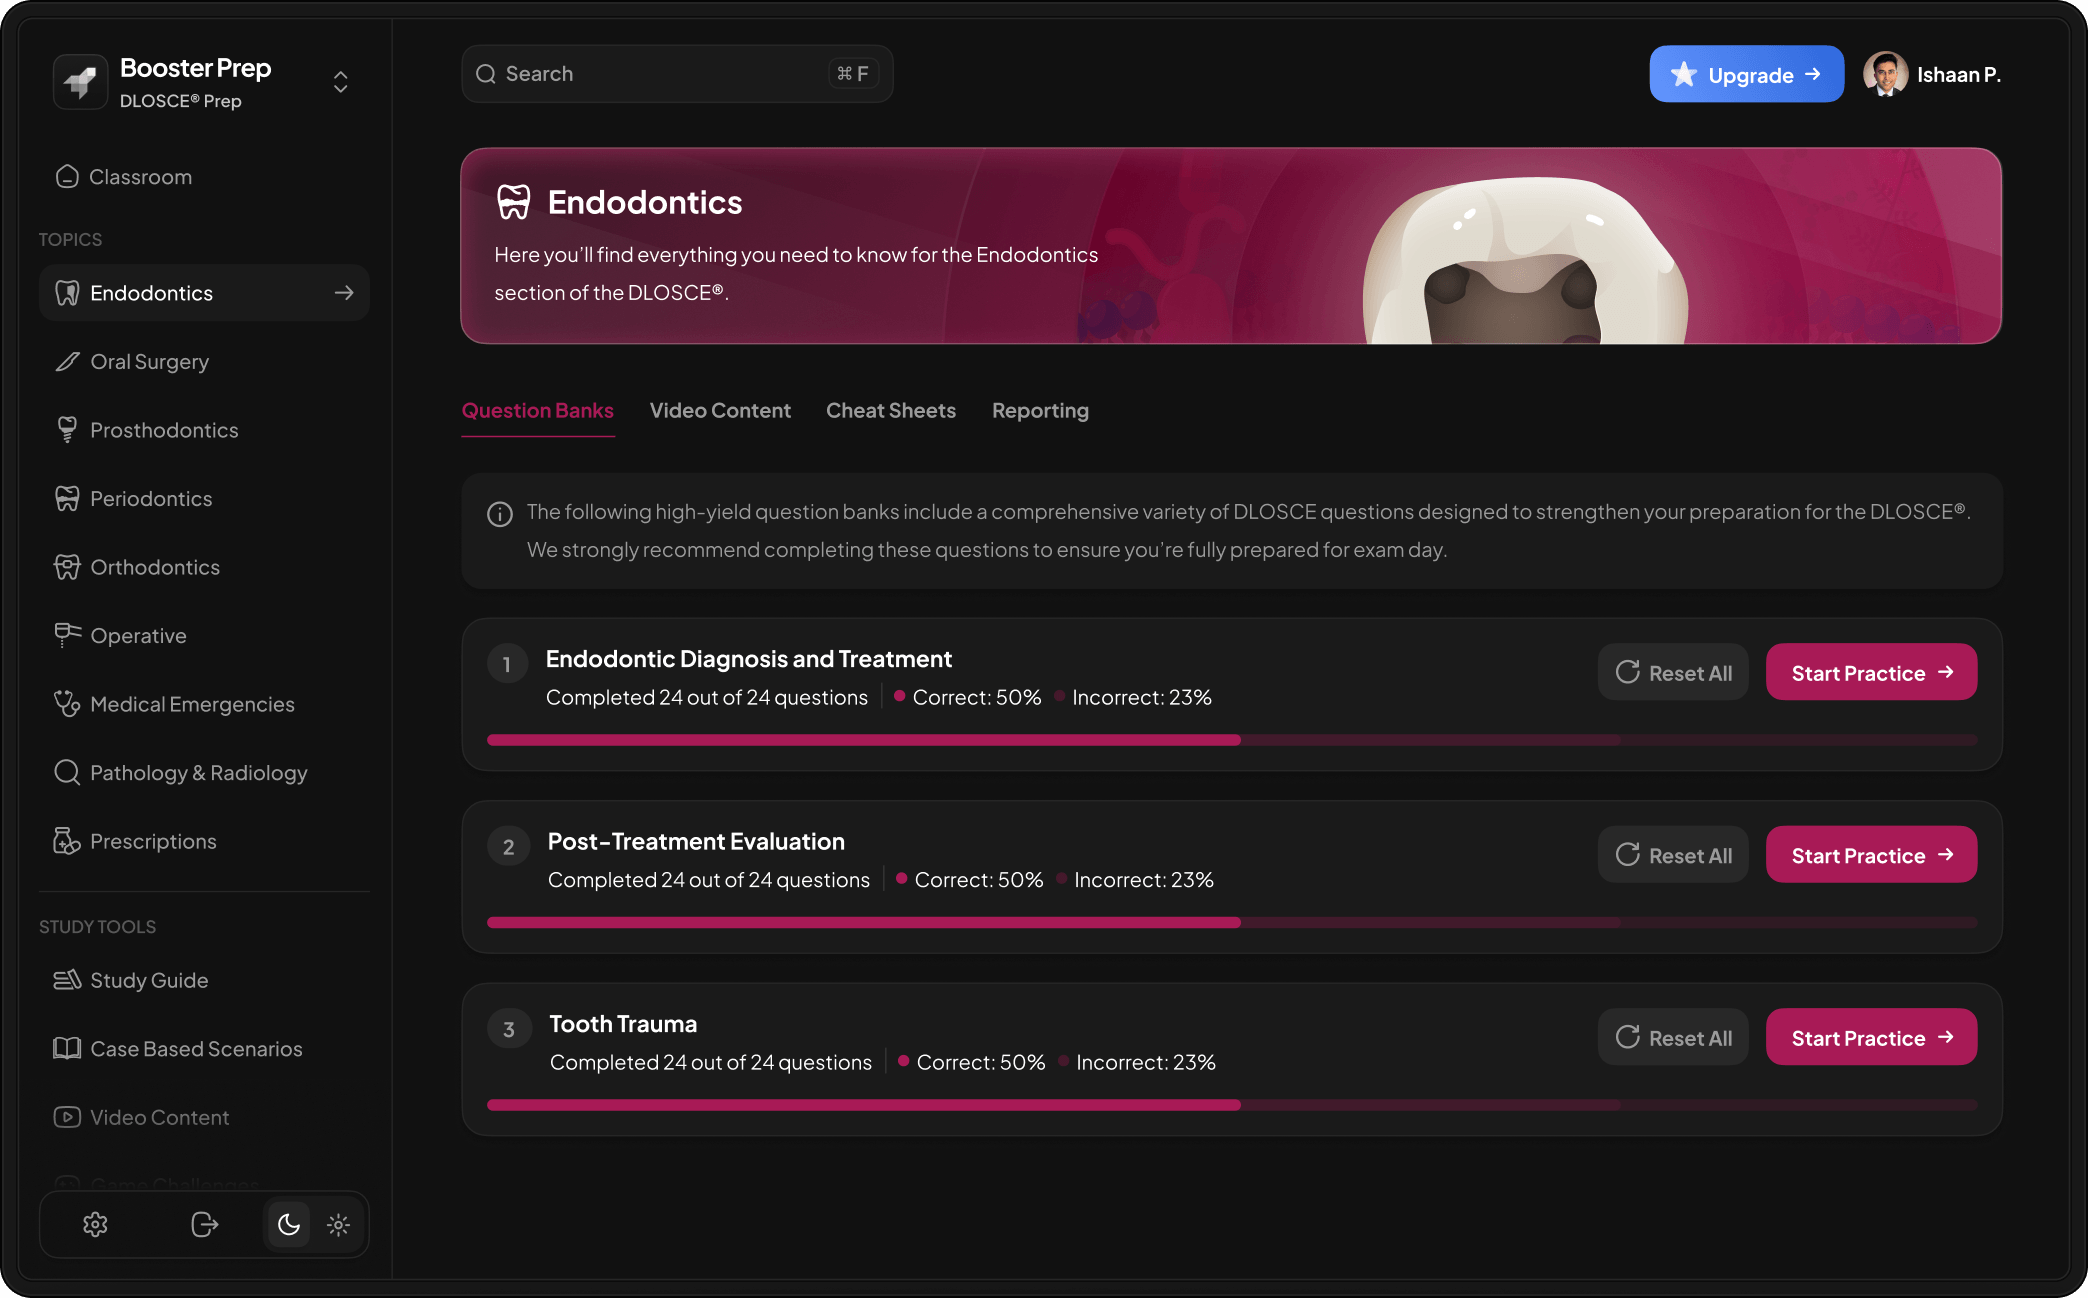
Task: Start Practice for Tooth Trauma
Action: pos(1871,1038)
